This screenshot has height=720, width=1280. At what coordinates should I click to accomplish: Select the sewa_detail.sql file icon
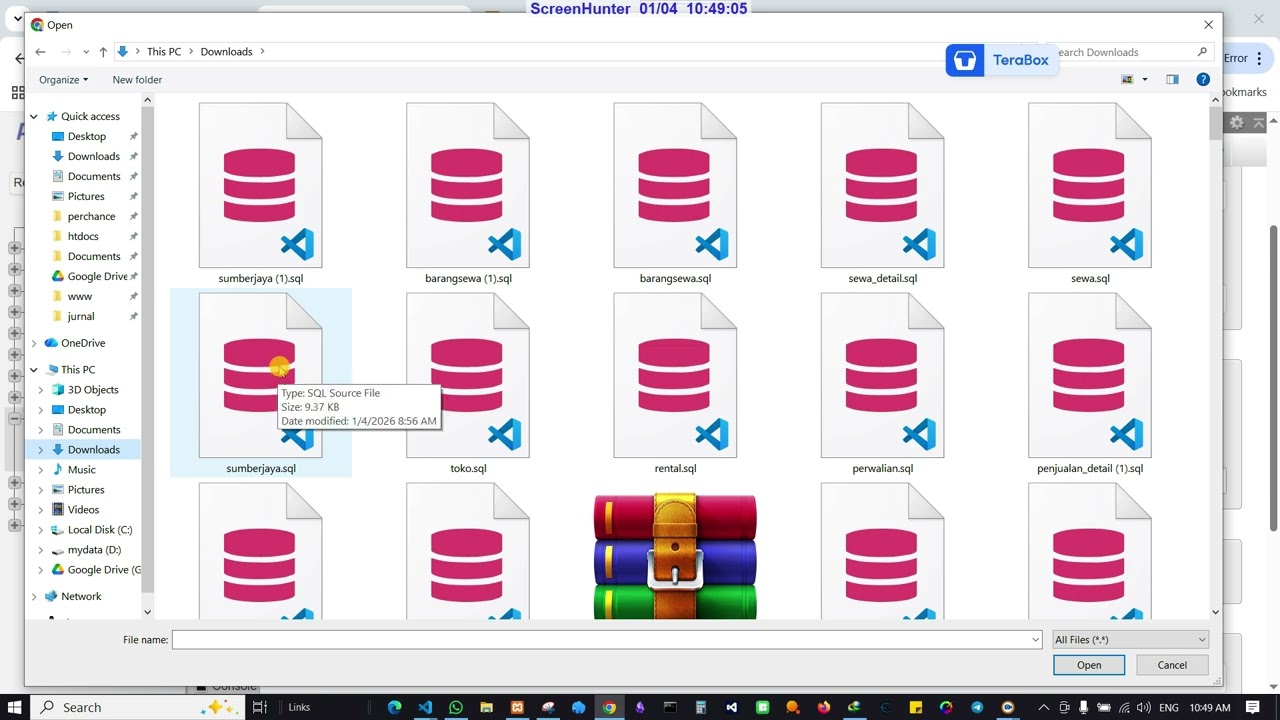coord(882,185)
